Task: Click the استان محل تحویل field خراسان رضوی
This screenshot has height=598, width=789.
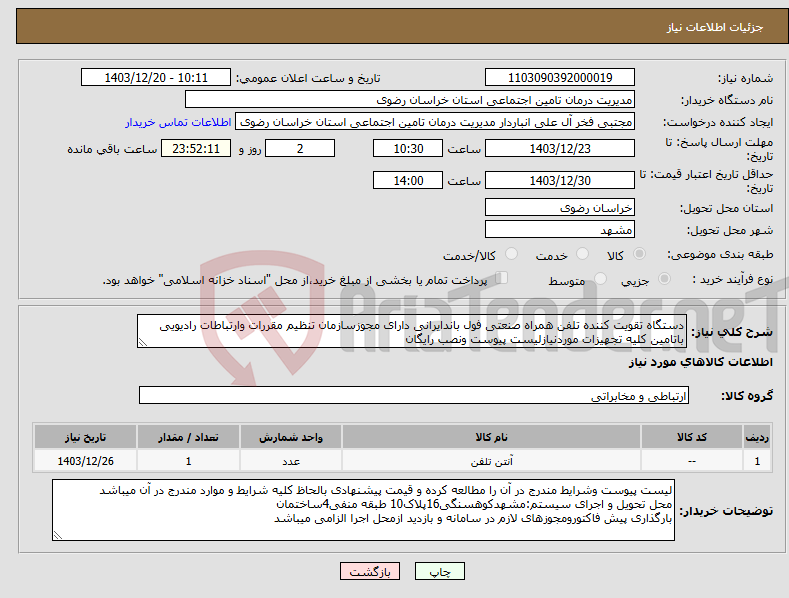Action: click(560, 207)
